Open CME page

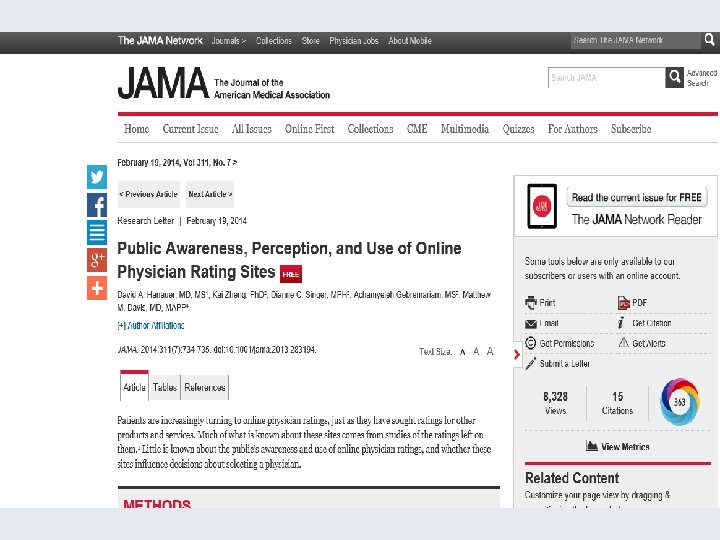pos(417,129)
